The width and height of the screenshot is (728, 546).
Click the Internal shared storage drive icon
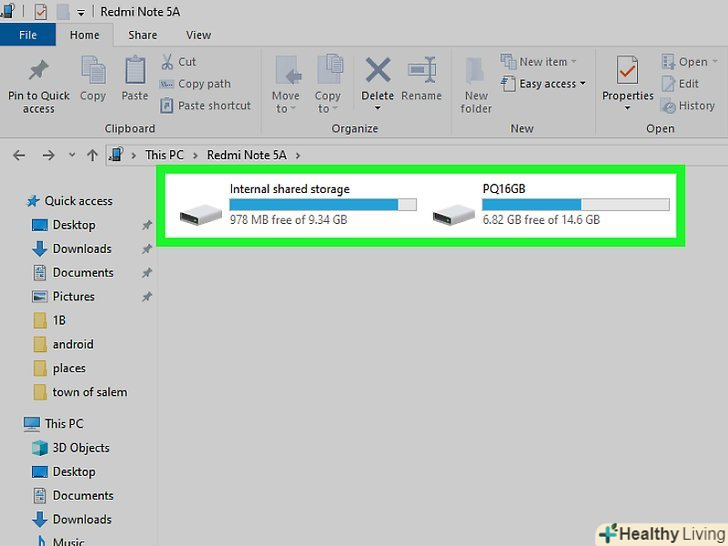point(201,215)
